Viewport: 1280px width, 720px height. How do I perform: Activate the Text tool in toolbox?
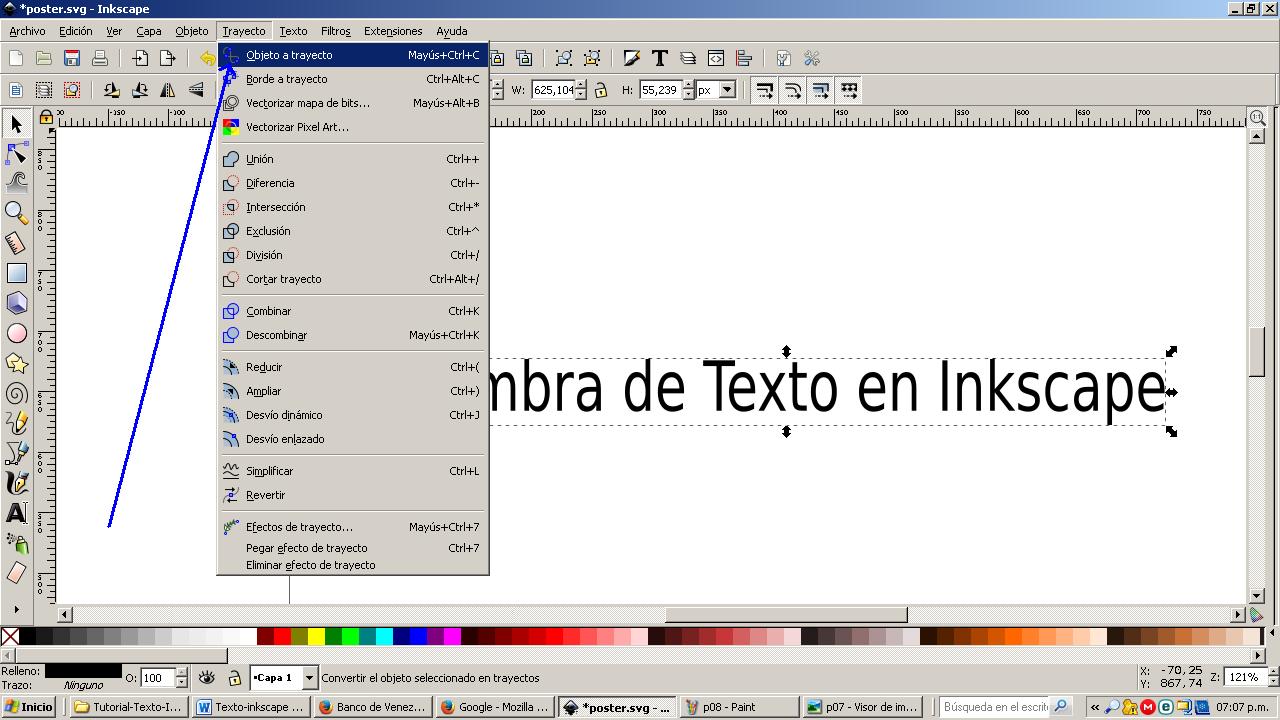(x=16, y=513)
